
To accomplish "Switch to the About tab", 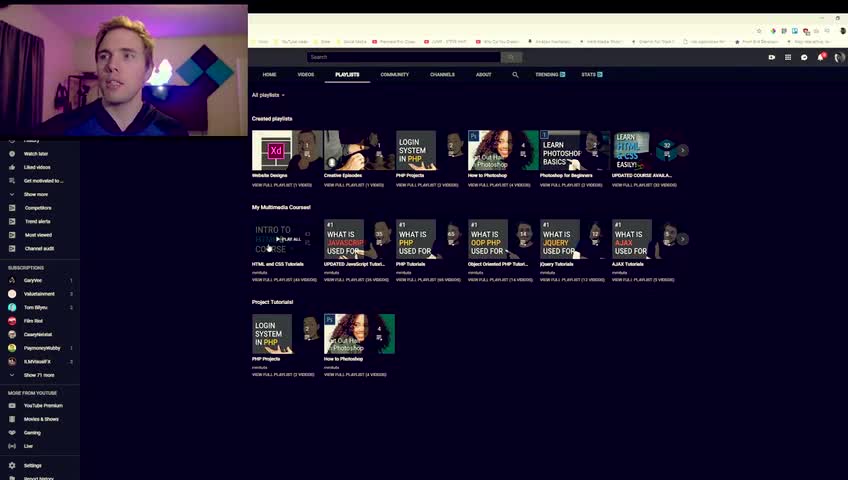I will 483,75.
